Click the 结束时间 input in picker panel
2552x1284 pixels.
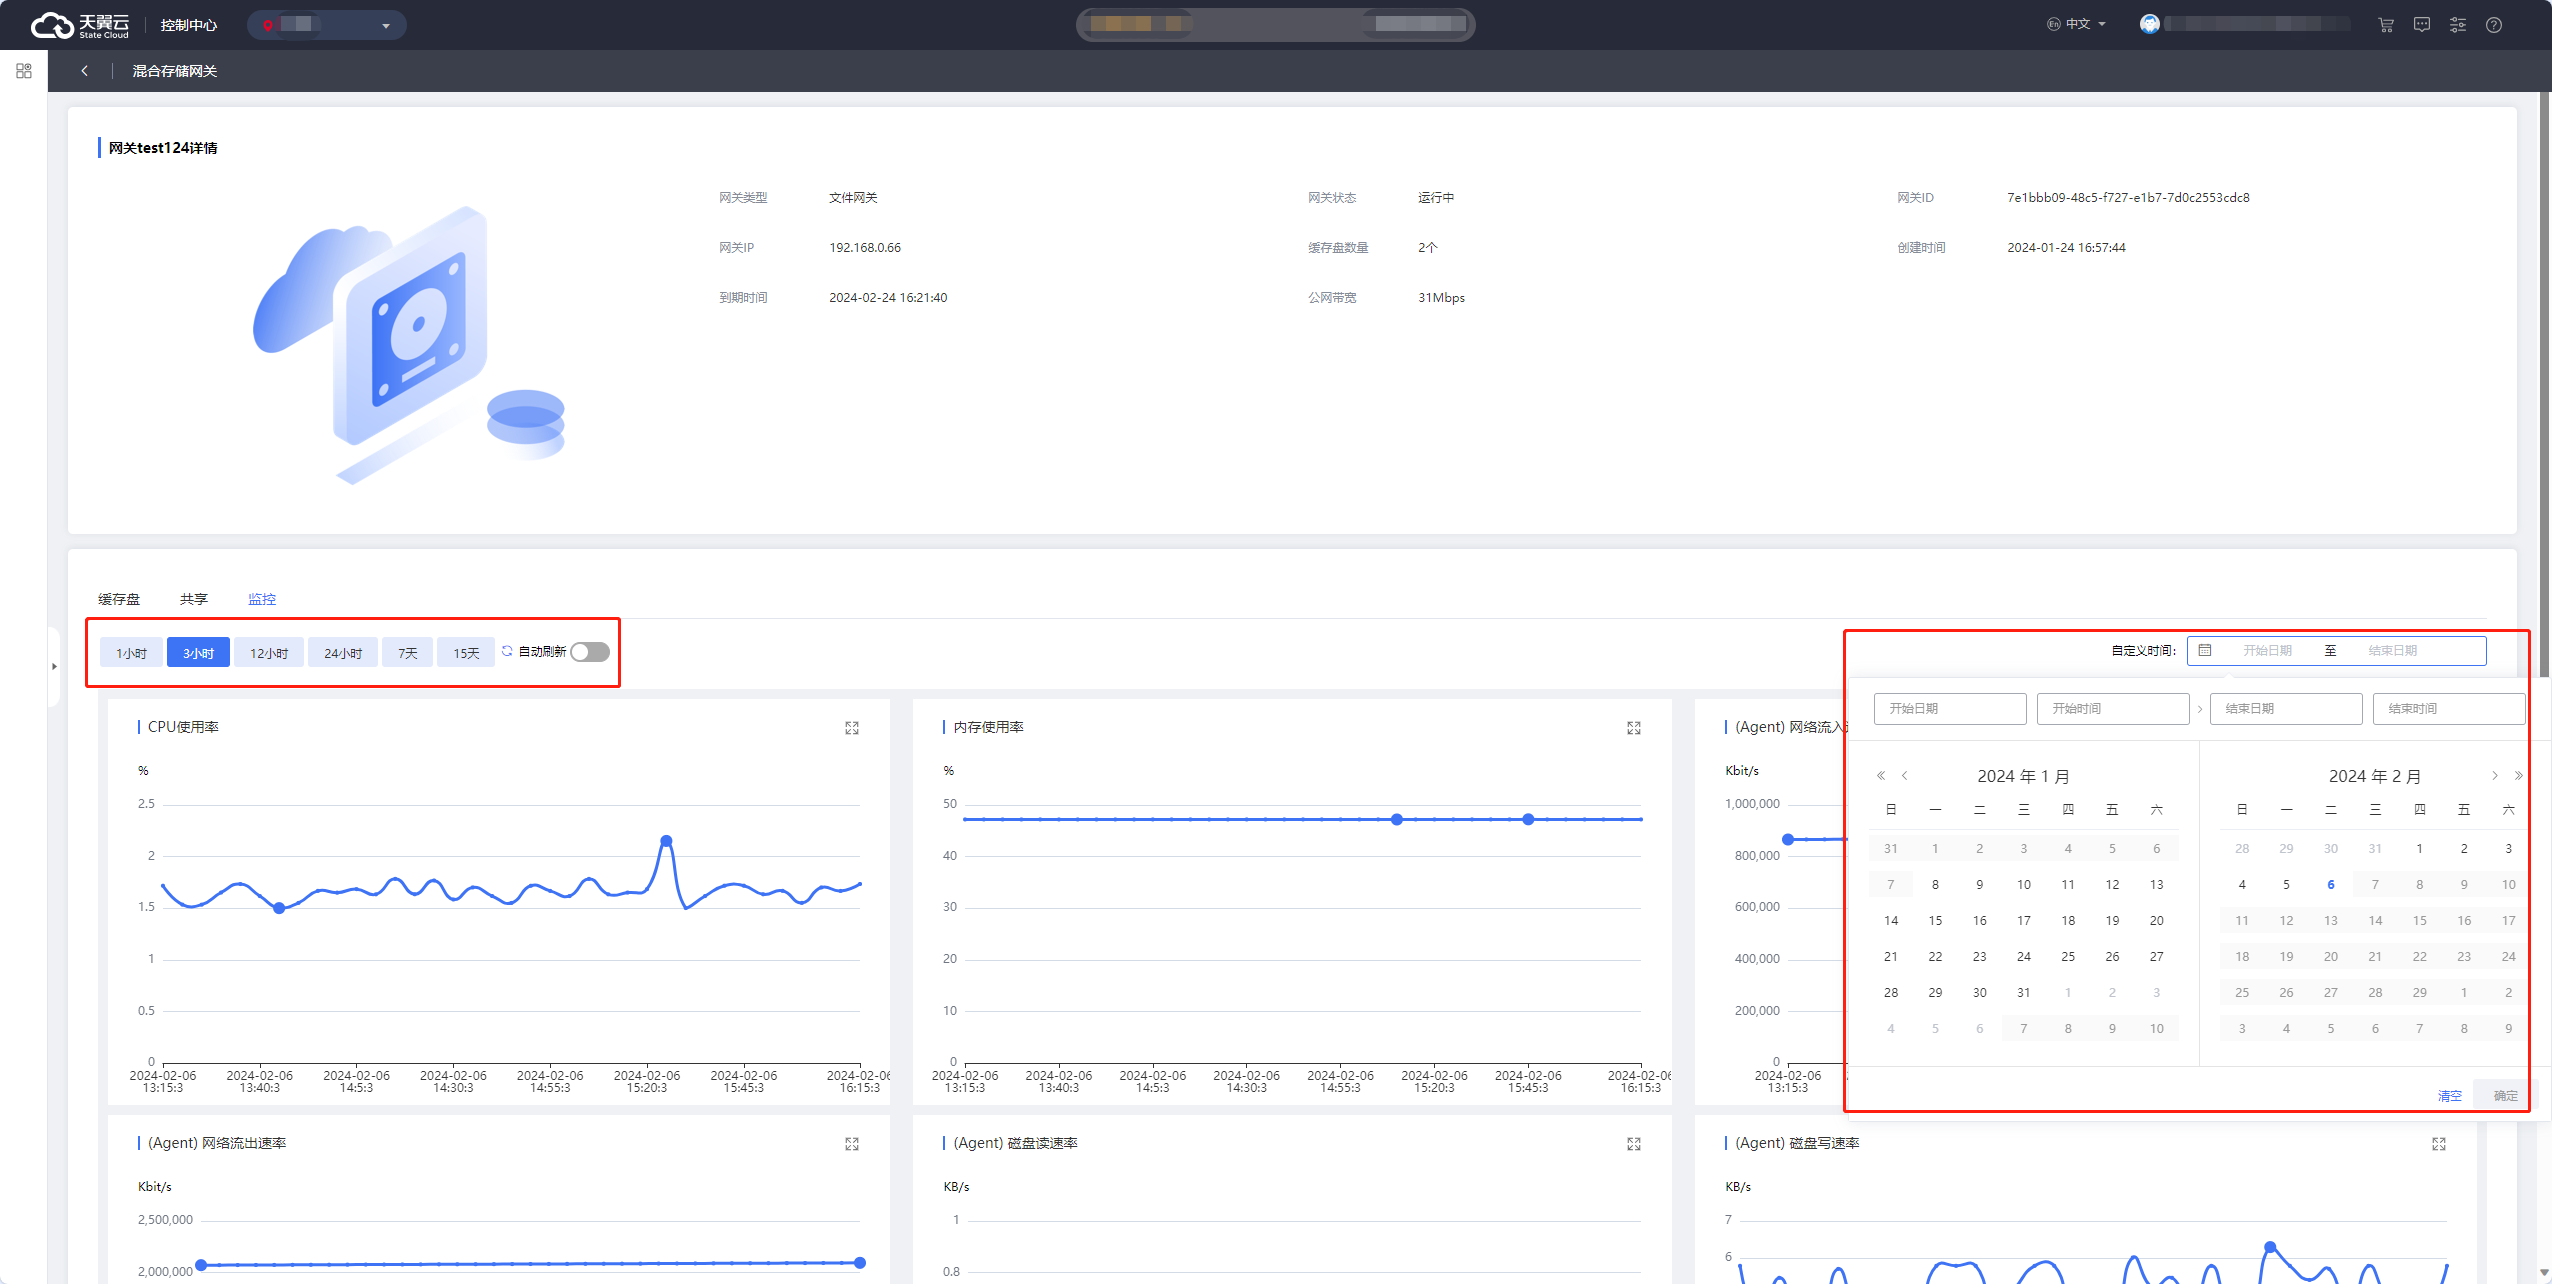[x=2449, y=708]
